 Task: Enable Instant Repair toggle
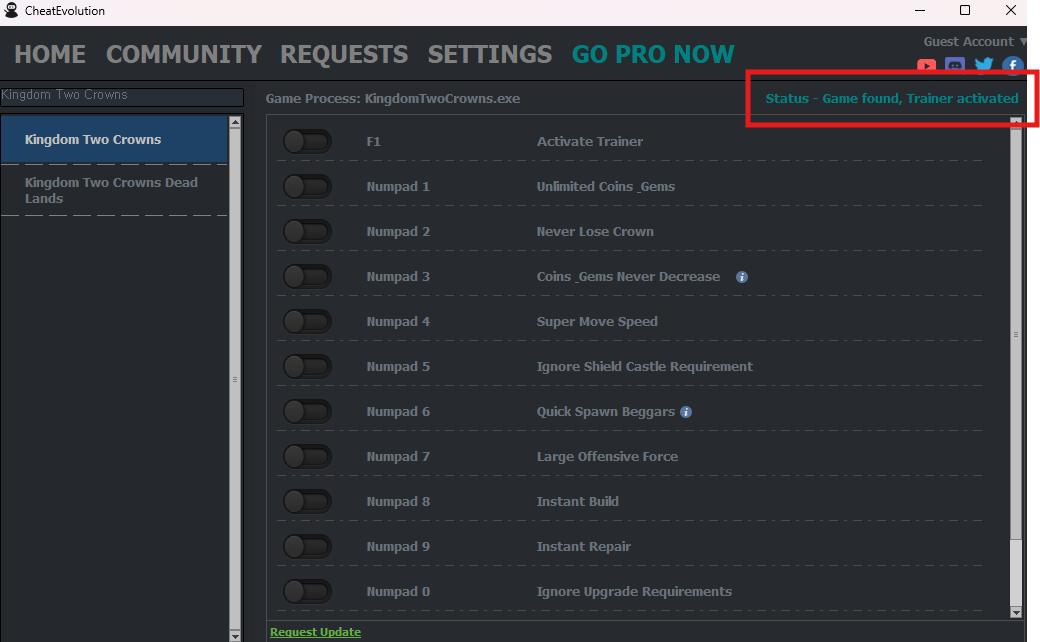pyautogui.click(x=307, y=546)
